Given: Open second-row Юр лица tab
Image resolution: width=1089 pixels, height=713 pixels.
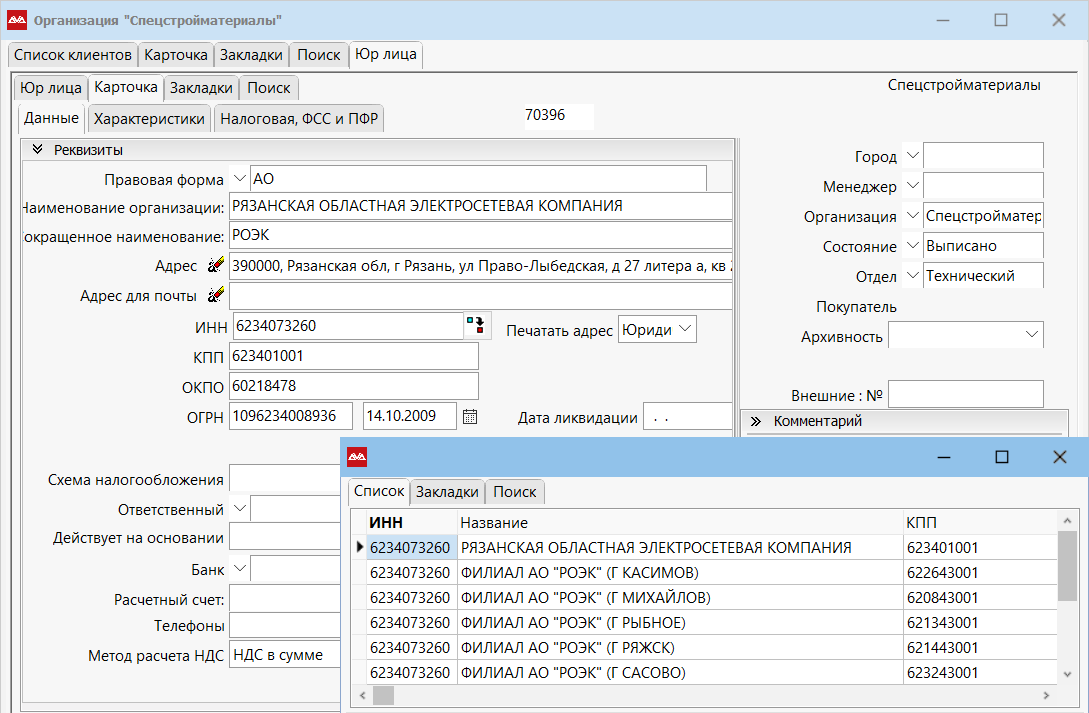Looking at the screenshot, I should 51,88.
